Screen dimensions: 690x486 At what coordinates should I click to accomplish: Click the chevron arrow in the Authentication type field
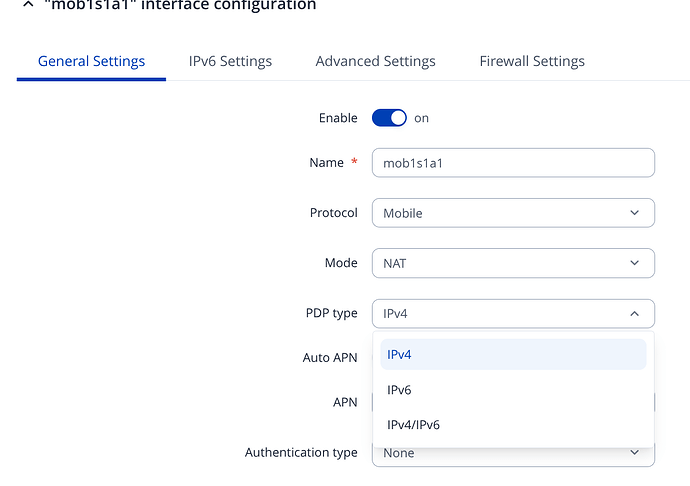pyautogui.click(x=634, y=454)
